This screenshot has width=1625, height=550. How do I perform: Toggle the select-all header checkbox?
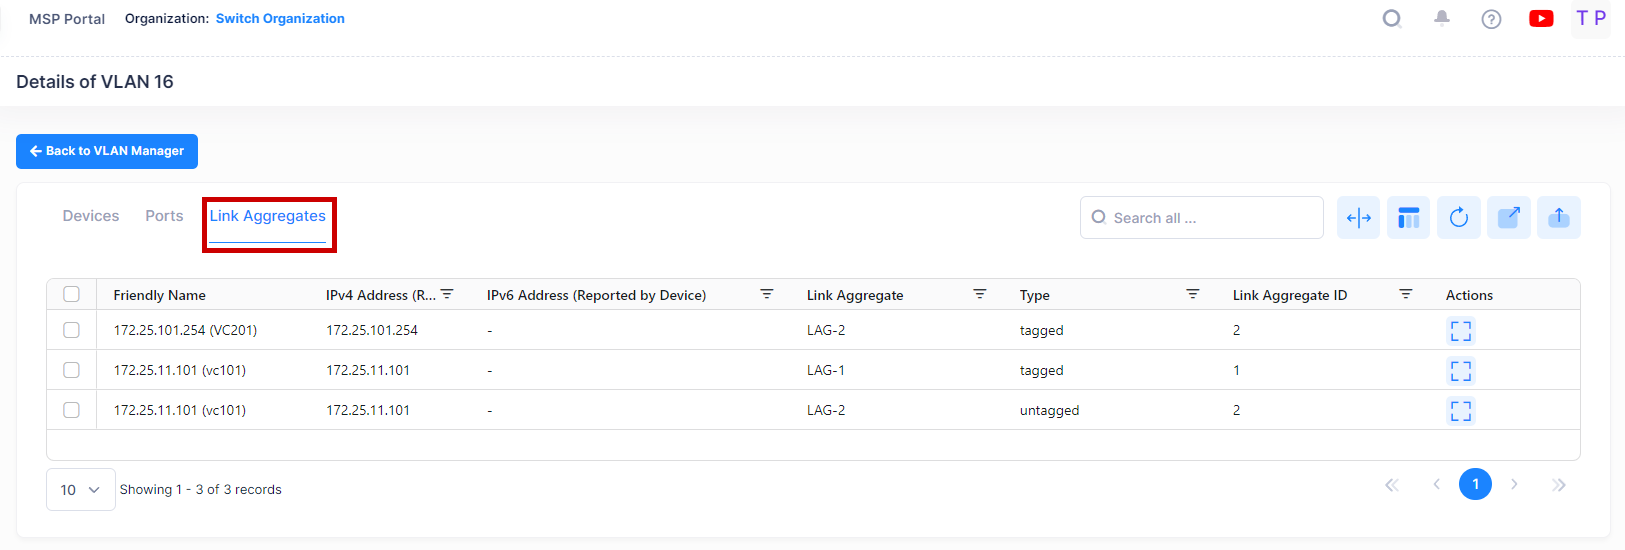(71, 294)
